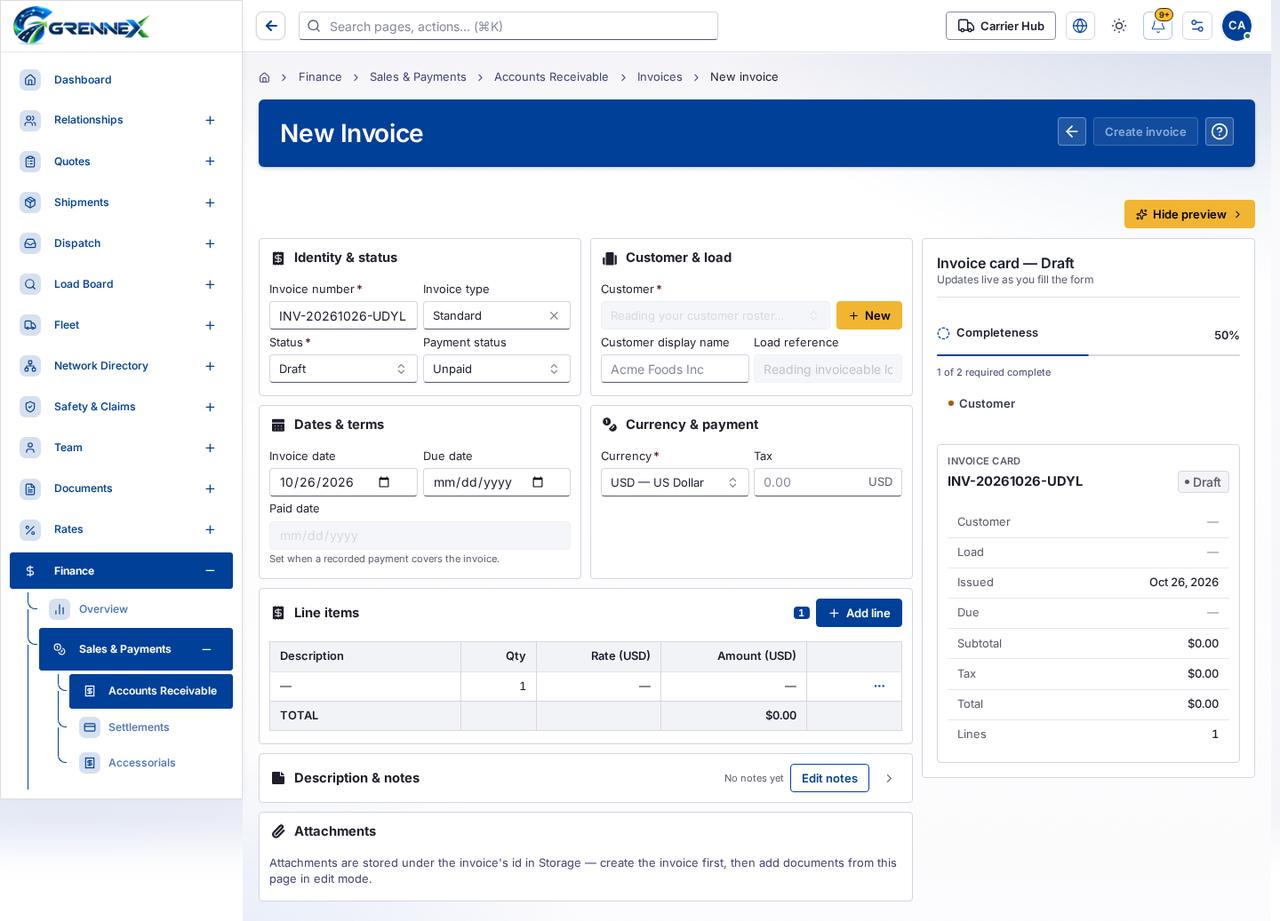
Task: Create a New customer
Action: pyautogui.click(x=869, y=316)
